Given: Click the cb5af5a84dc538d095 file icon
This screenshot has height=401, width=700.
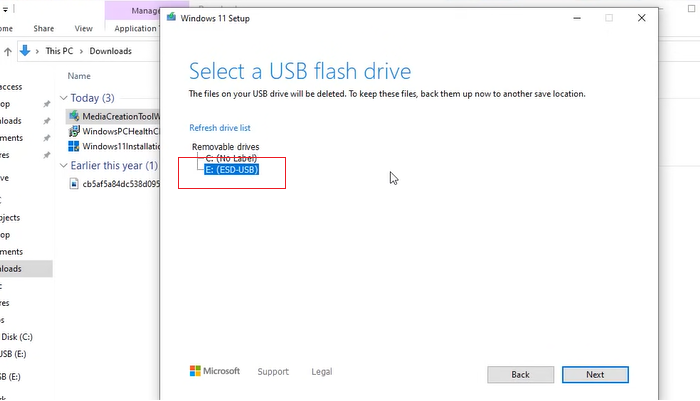Looking at the screenshot, I should click(74, 184).
